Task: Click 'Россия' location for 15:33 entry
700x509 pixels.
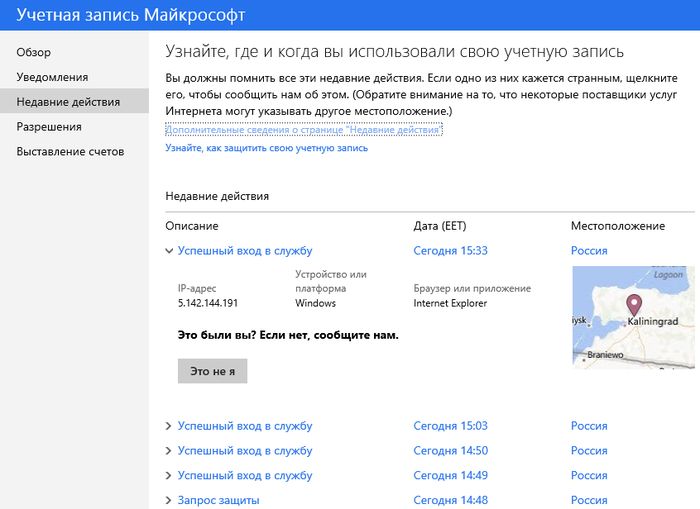Action: [589, 251]
